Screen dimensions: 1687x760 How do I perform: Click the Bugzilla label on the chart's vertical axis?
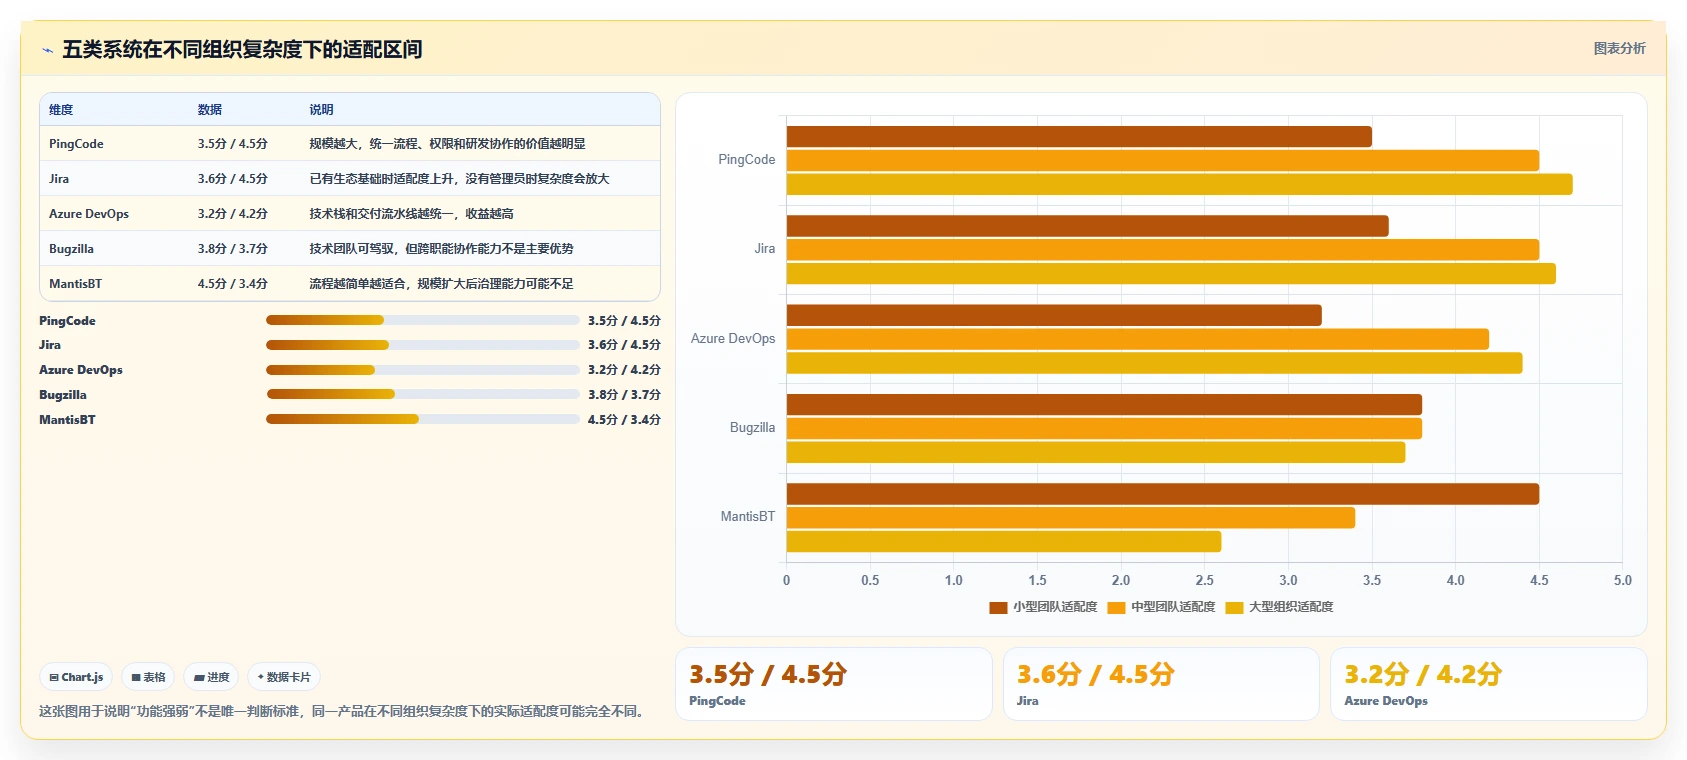pyautogui.click(x=752, y=428)
